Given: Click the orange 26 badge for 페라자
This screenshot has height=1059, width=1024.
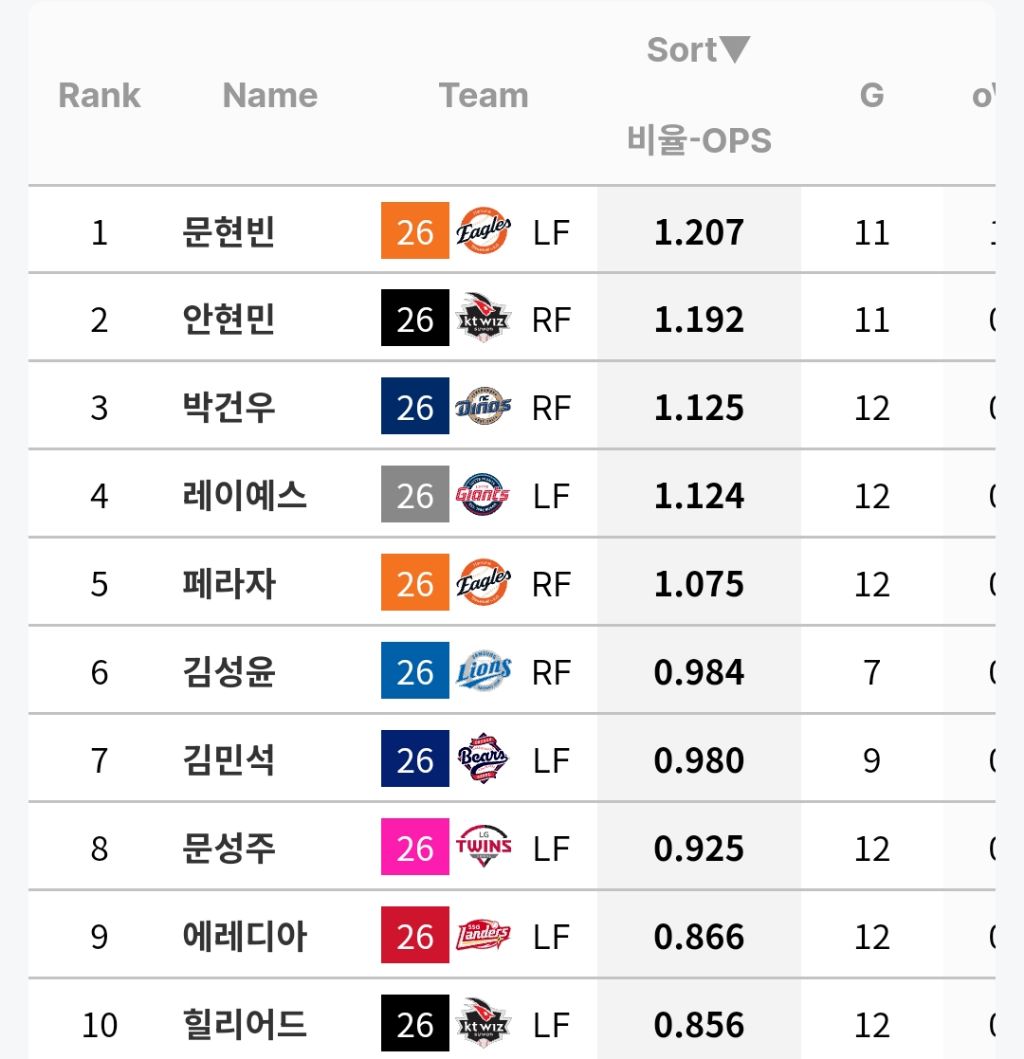Looking at the screenshot, I should 415,583.
